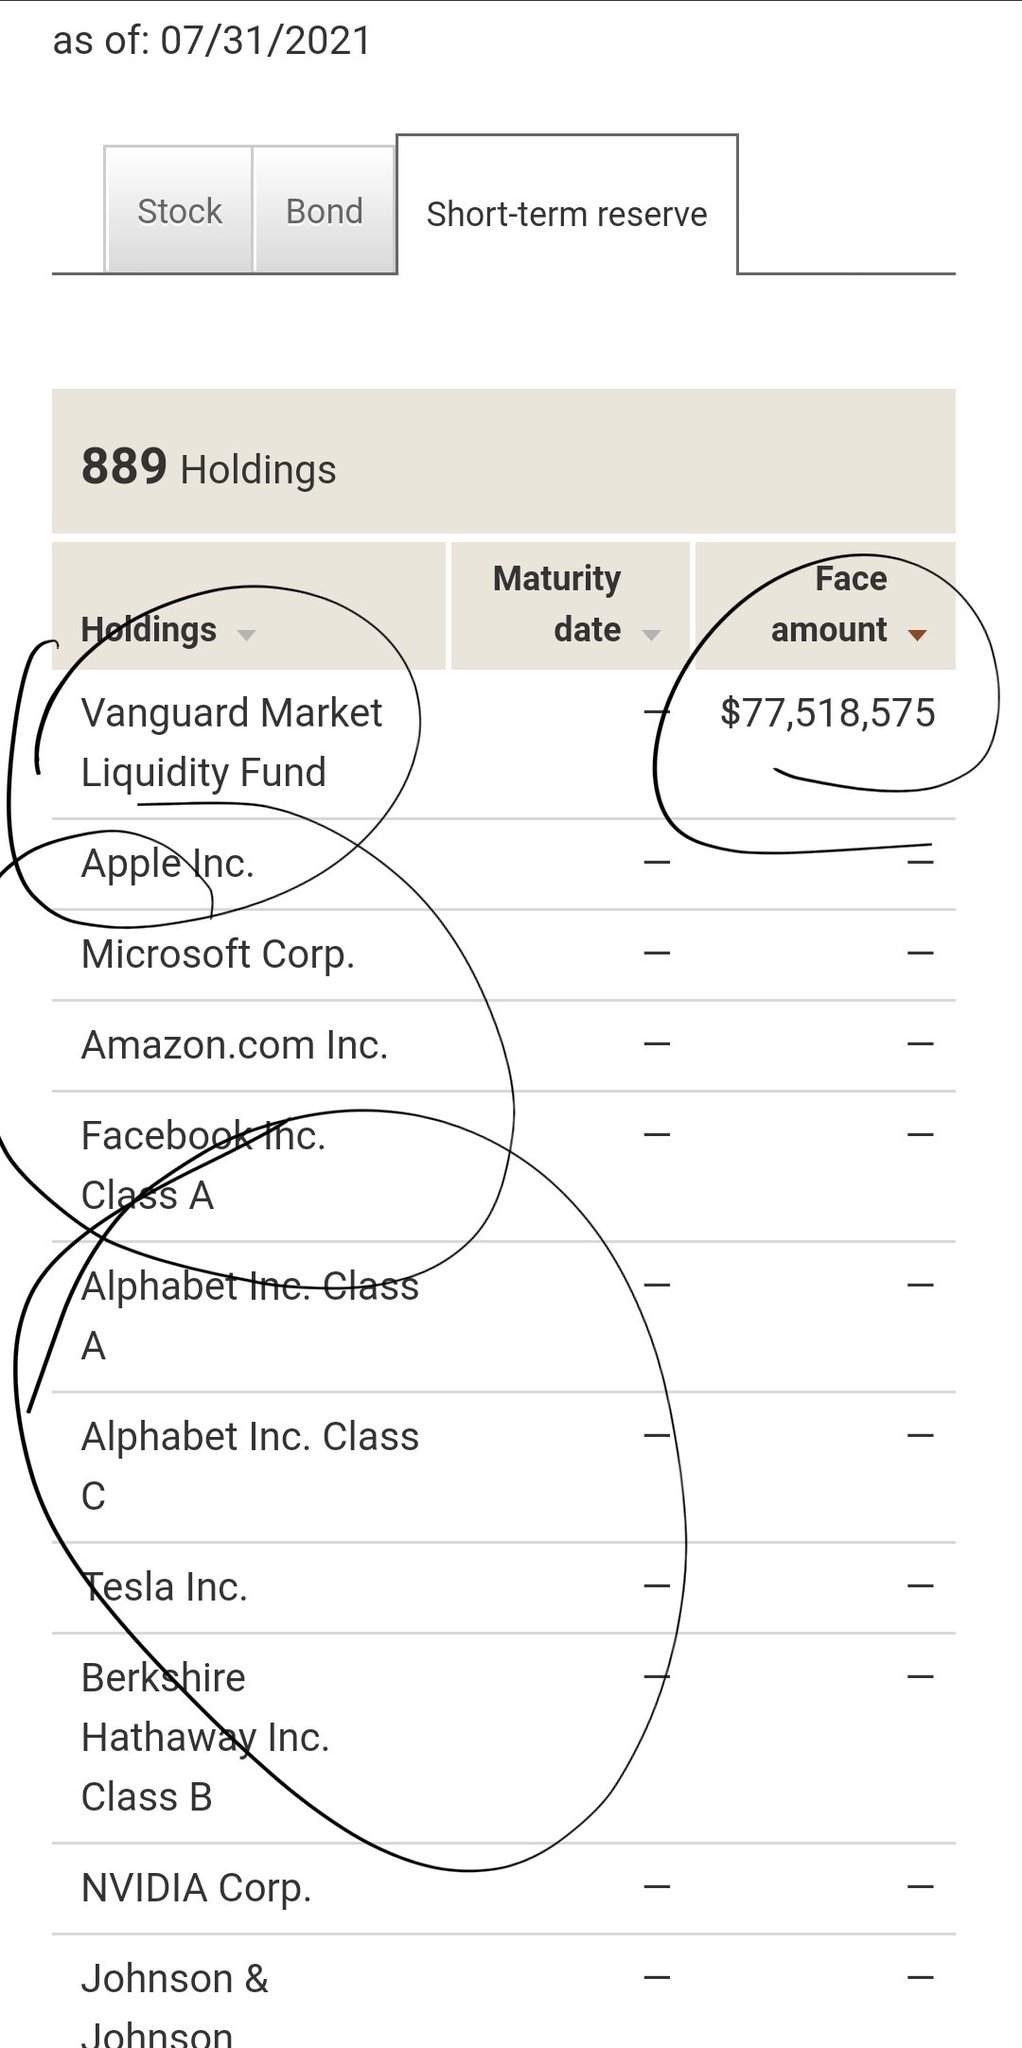This screenshot has width=1022, height=2048.
Task: Open the Tesla Inc. holding
Action: (x=164, y=1587)
